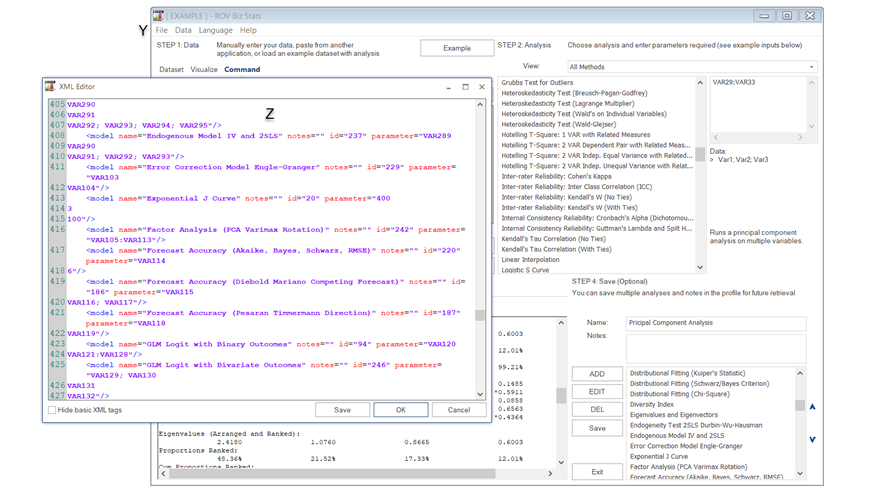Click the methods list scroll-up arrow
This screenshot has height=492, width=869.
coord(700,83)
